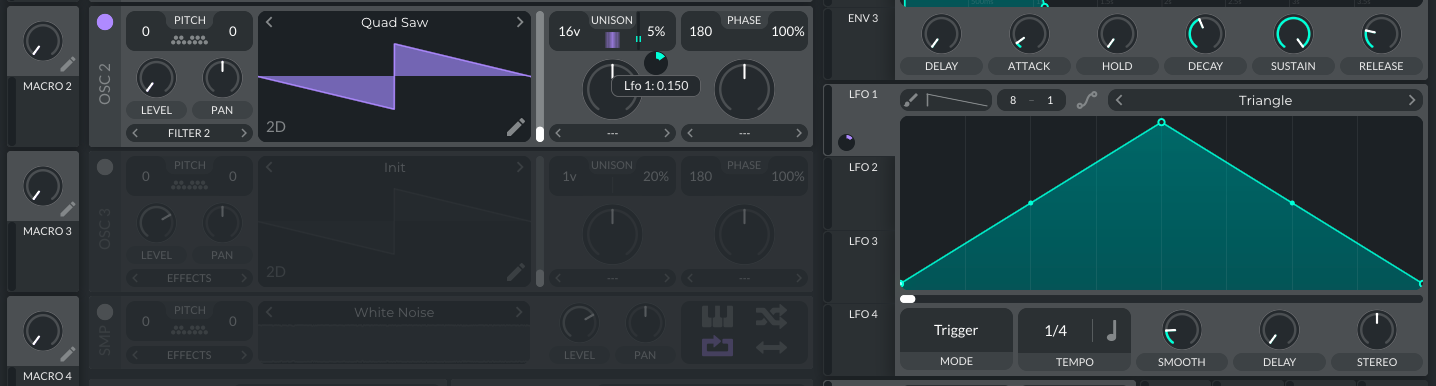This screenshot has height=386, width=1436.
Task: Toggle sampler keytrack piano button
Action: pyautogui.click(x=718, y=318)
